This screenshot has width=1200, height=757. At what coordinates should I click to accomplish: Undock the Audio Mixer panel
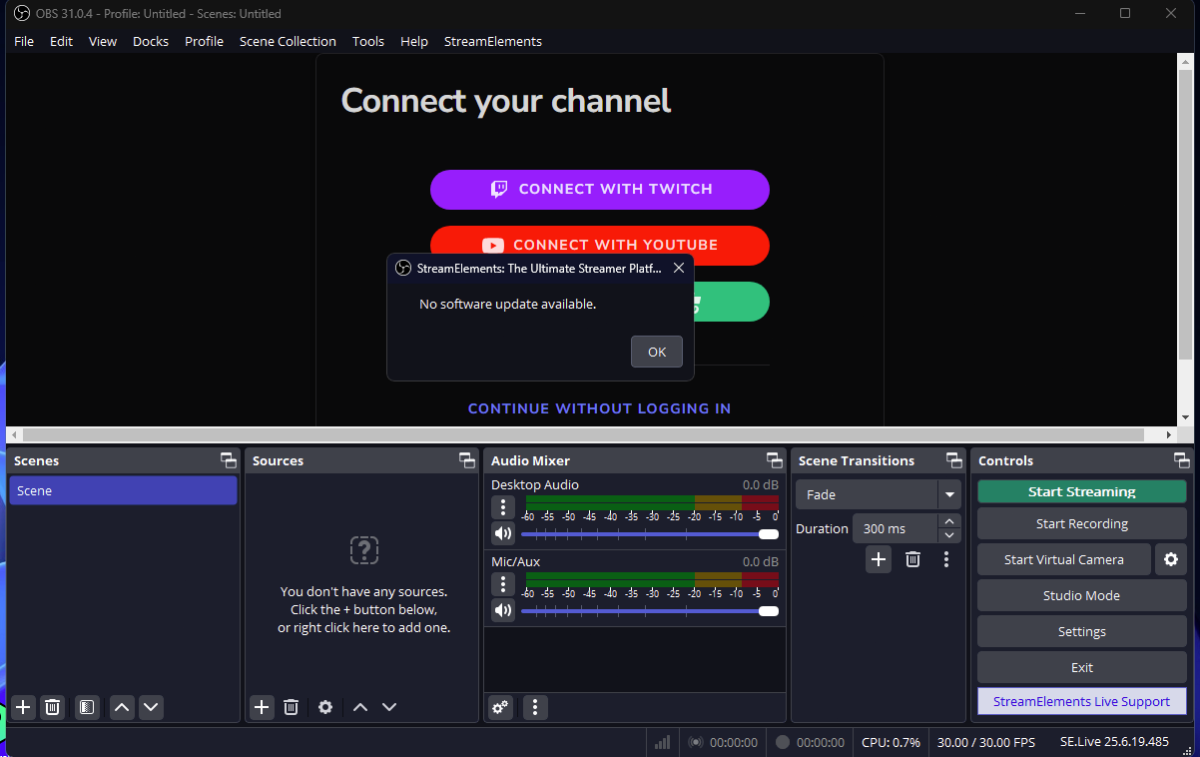coord(774,460)
